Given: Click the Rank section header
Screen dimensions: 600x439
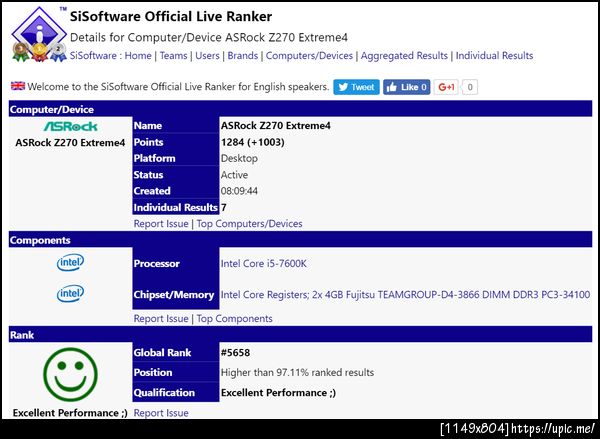Looking at the screenshot, I should (x=300, y=335).
